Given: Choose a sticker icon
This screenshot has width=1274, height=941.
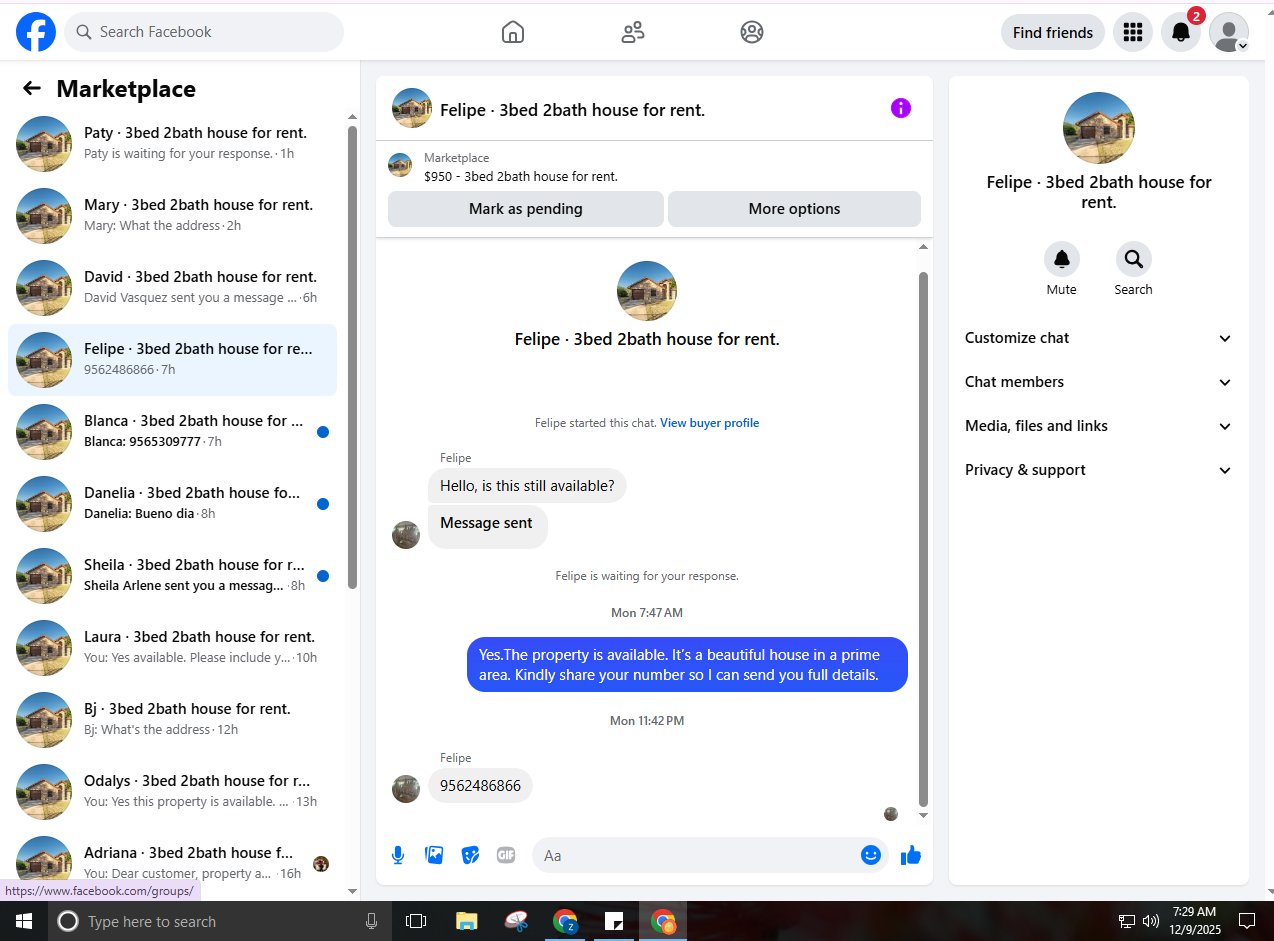Looking at the screenshot, I should [470, 855].
